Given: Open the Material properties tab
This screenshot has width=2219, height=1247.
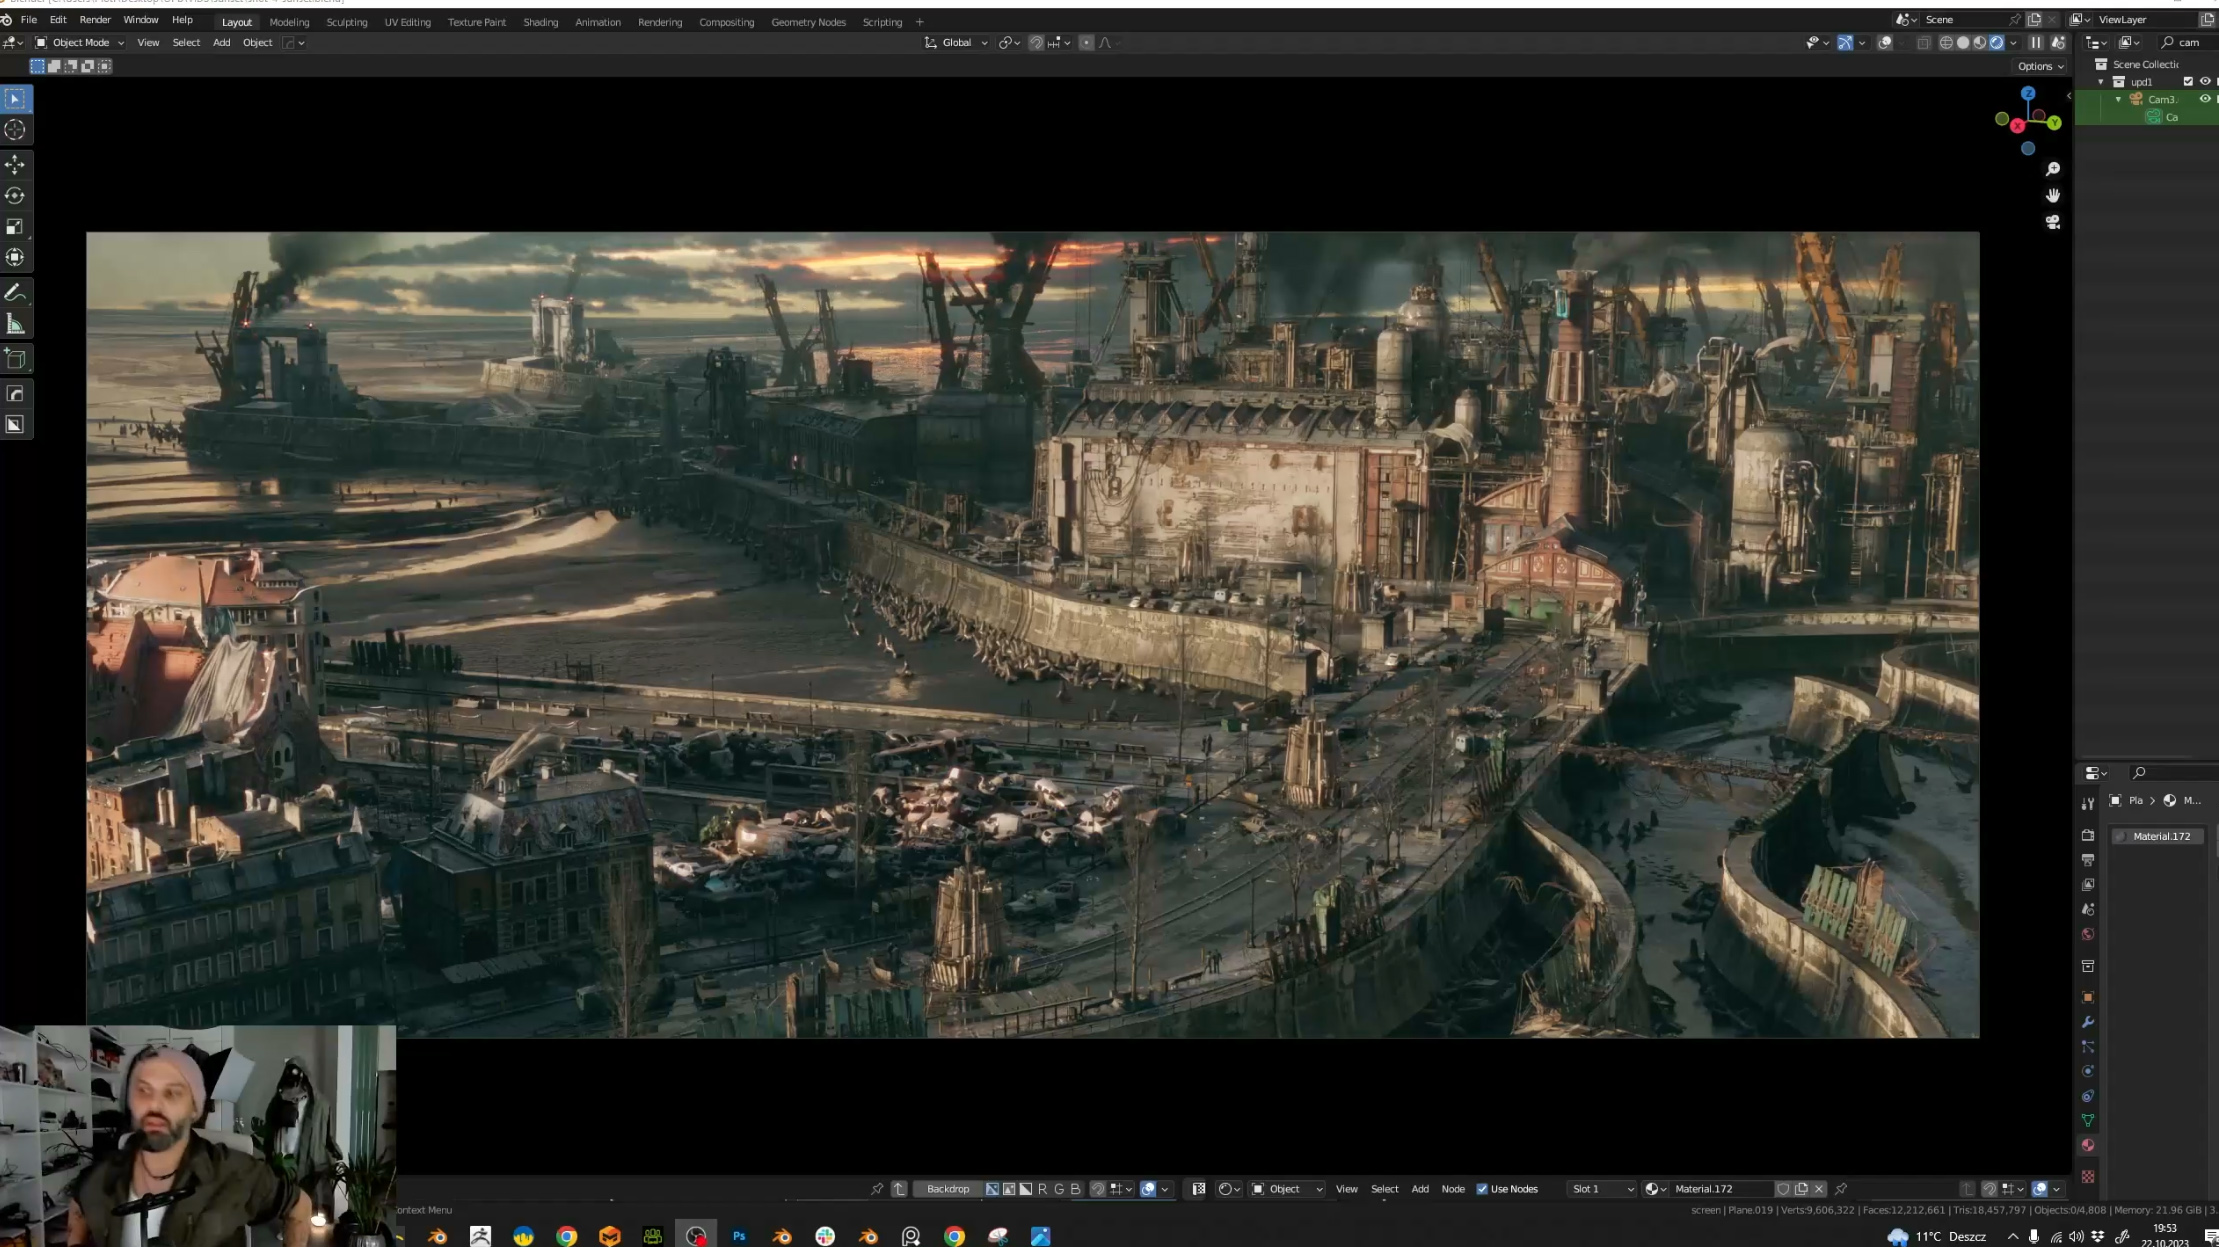Looking at the screenshot, I should 2088,1146.
